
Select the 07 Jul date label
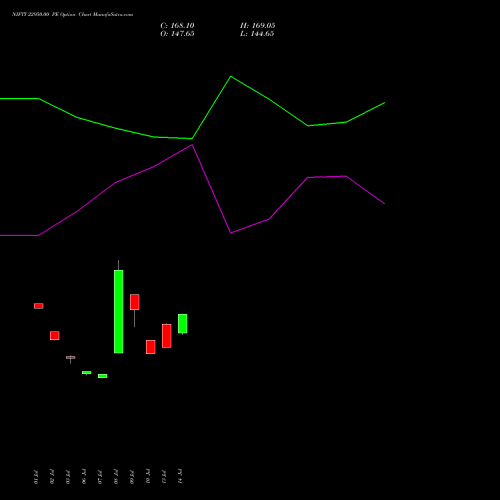tap(100, 477)
